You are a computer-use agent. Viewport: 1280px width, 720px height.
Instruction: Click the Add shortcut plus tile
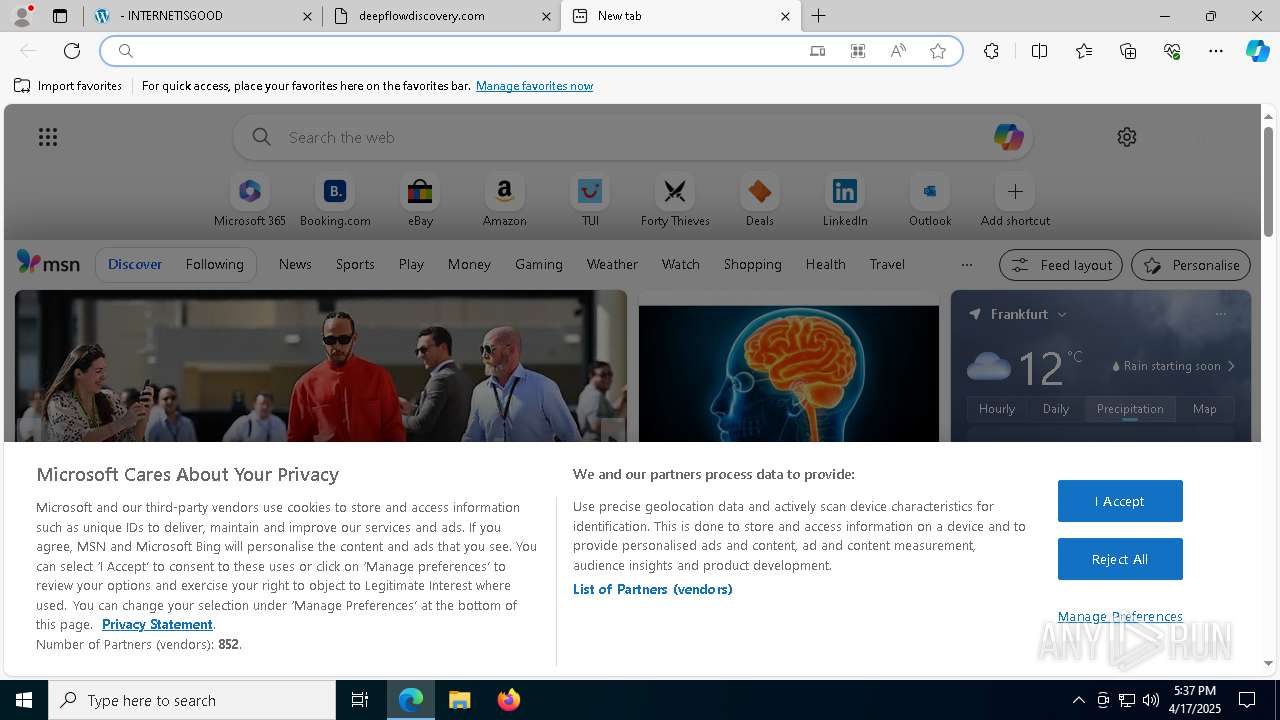point(1015,201)
